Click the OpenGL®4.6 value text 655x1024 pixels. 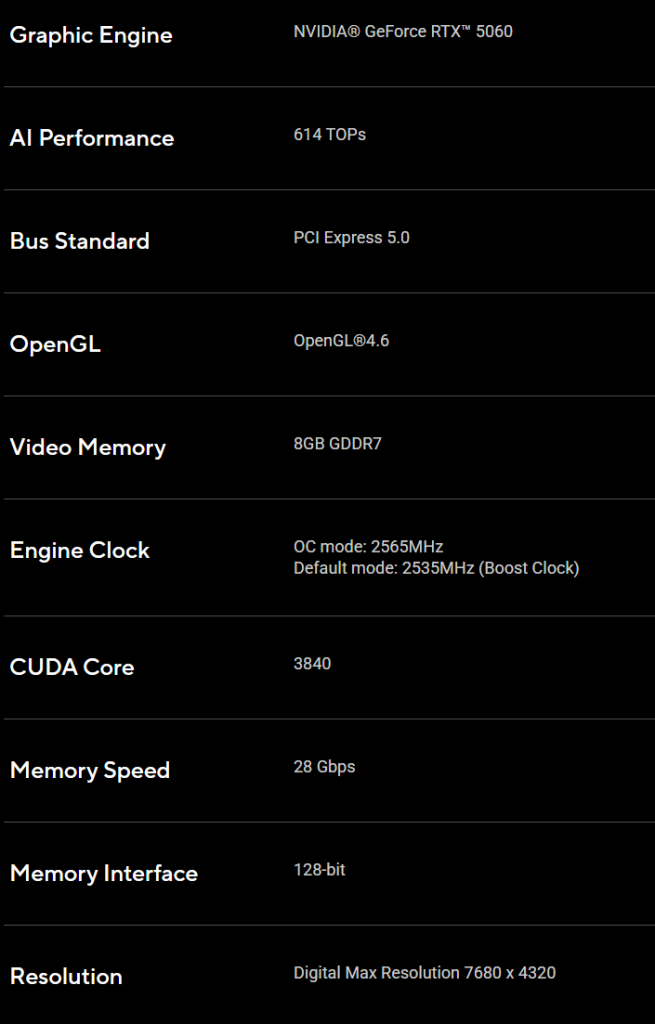tap(341, 341)
